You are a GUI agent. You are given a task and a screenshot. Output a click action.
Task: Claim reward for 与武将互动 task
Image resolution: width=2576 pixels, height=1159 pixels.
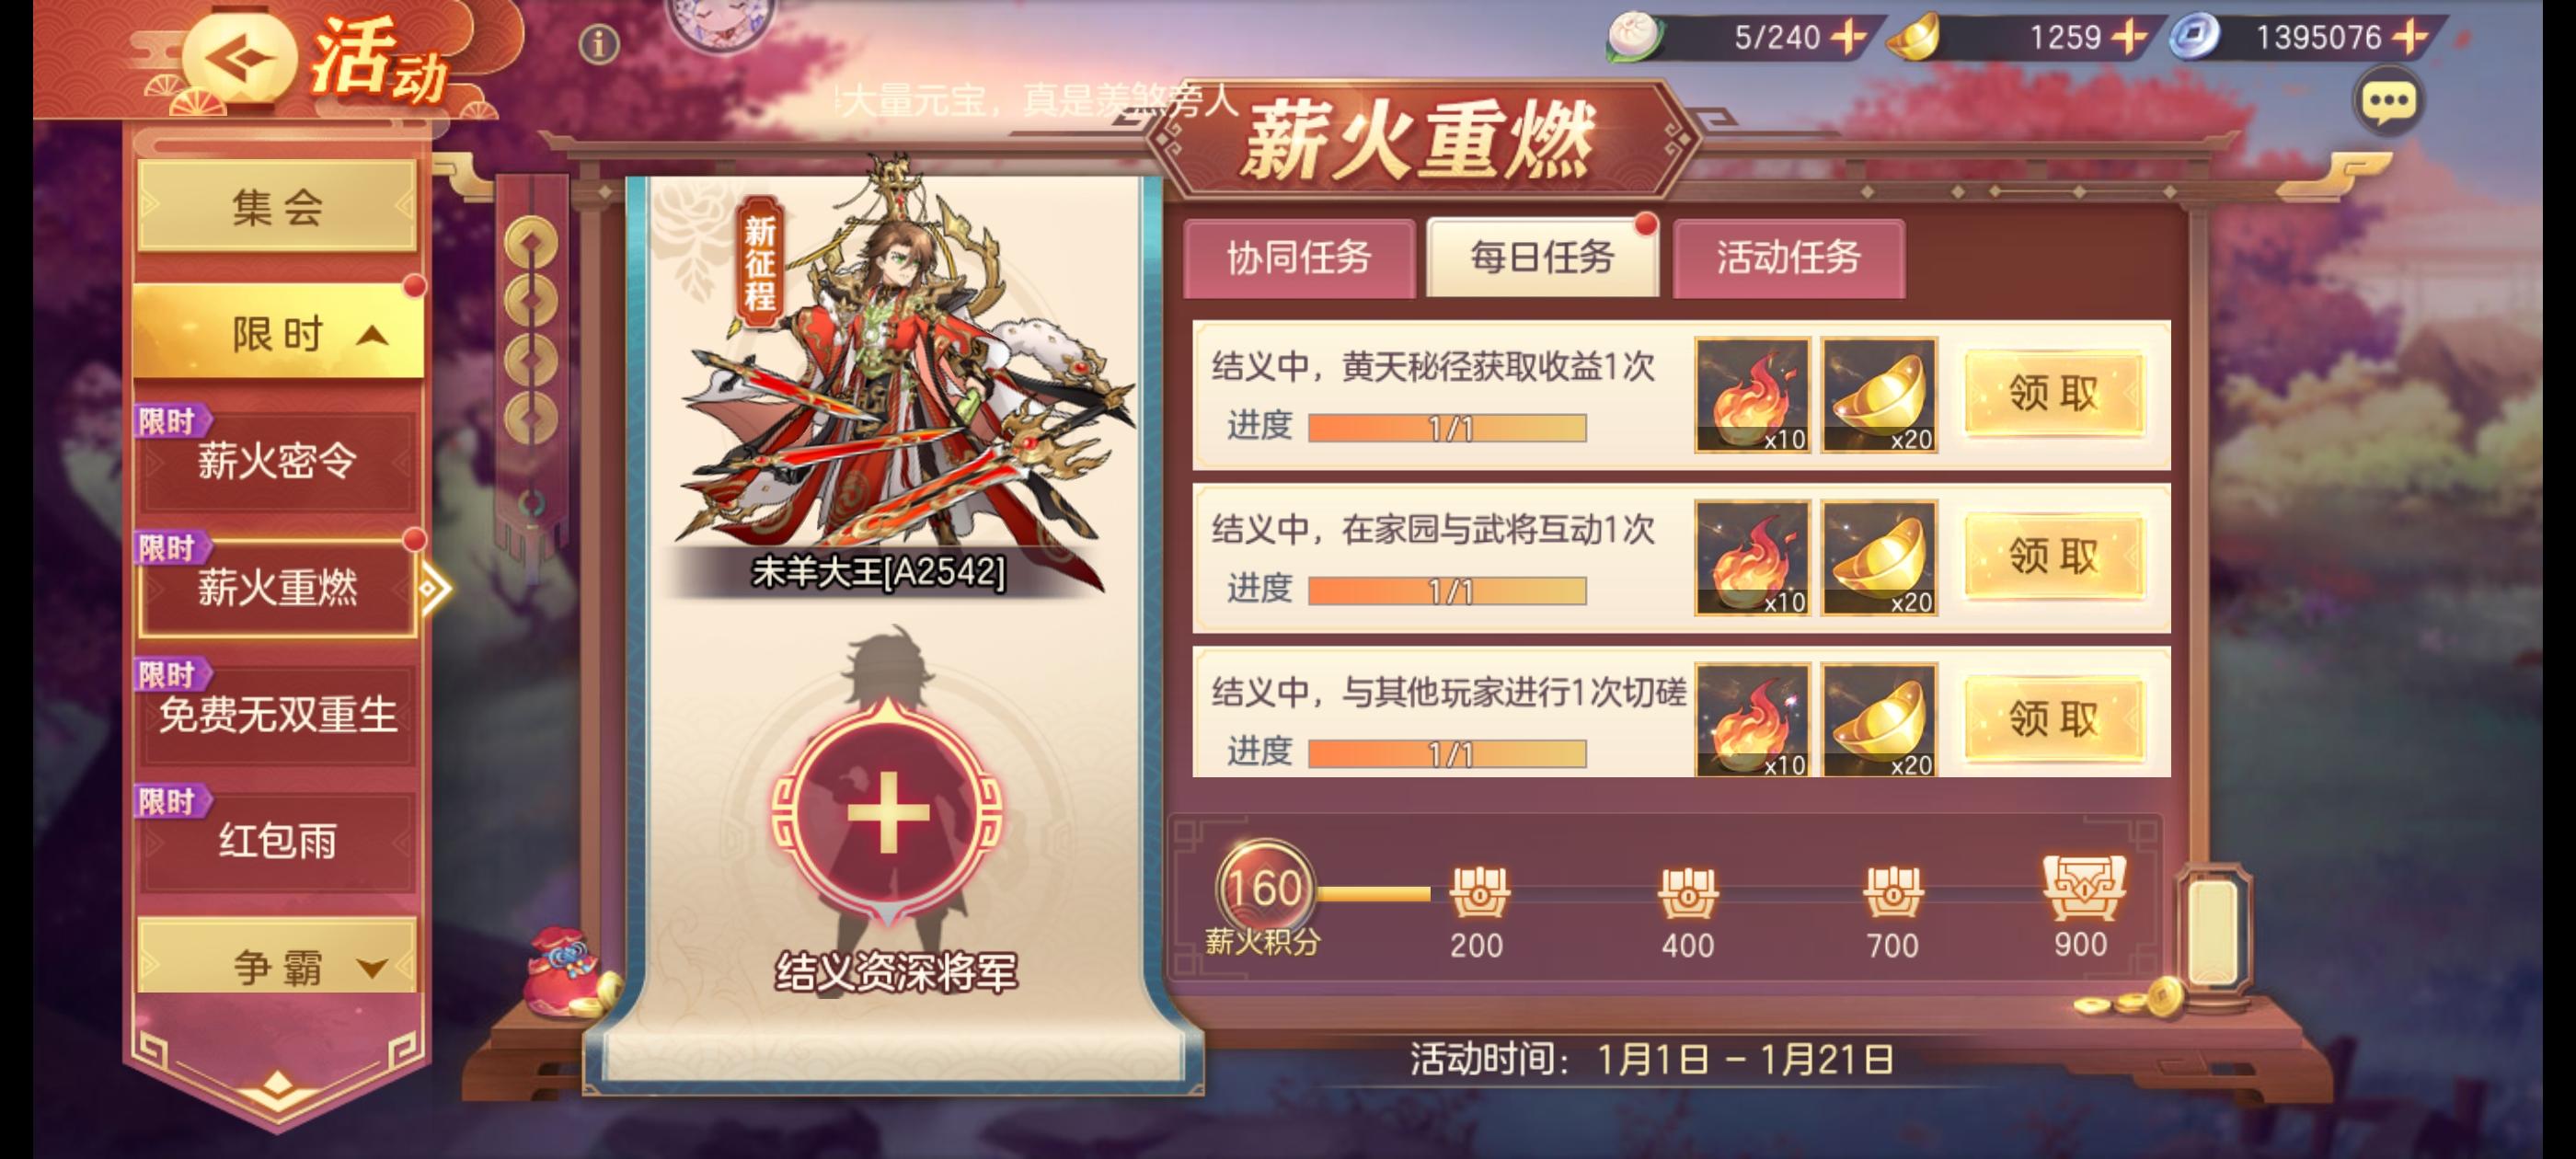2053,556
